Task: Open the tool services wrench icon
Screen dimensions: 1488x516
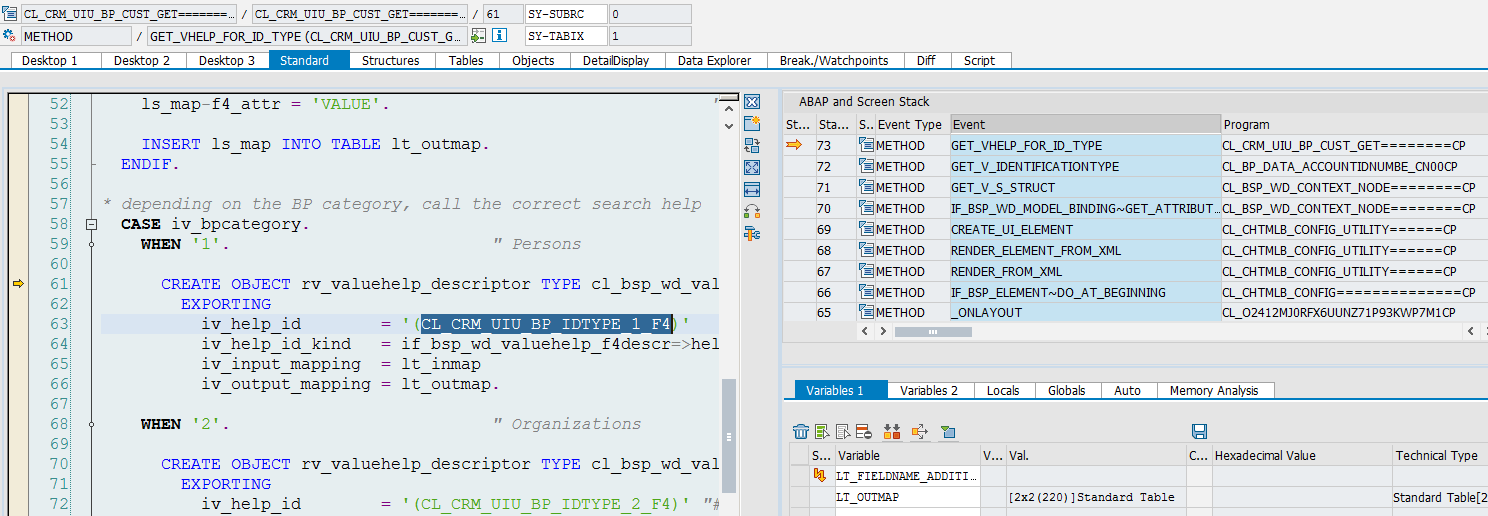Action: [752, 234]
